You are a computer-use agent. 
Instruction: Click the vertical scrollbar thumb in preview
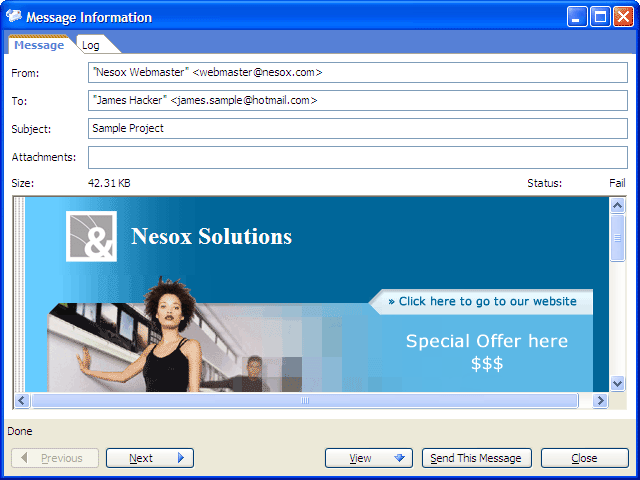pyautogui.click(x=618, y=238)
